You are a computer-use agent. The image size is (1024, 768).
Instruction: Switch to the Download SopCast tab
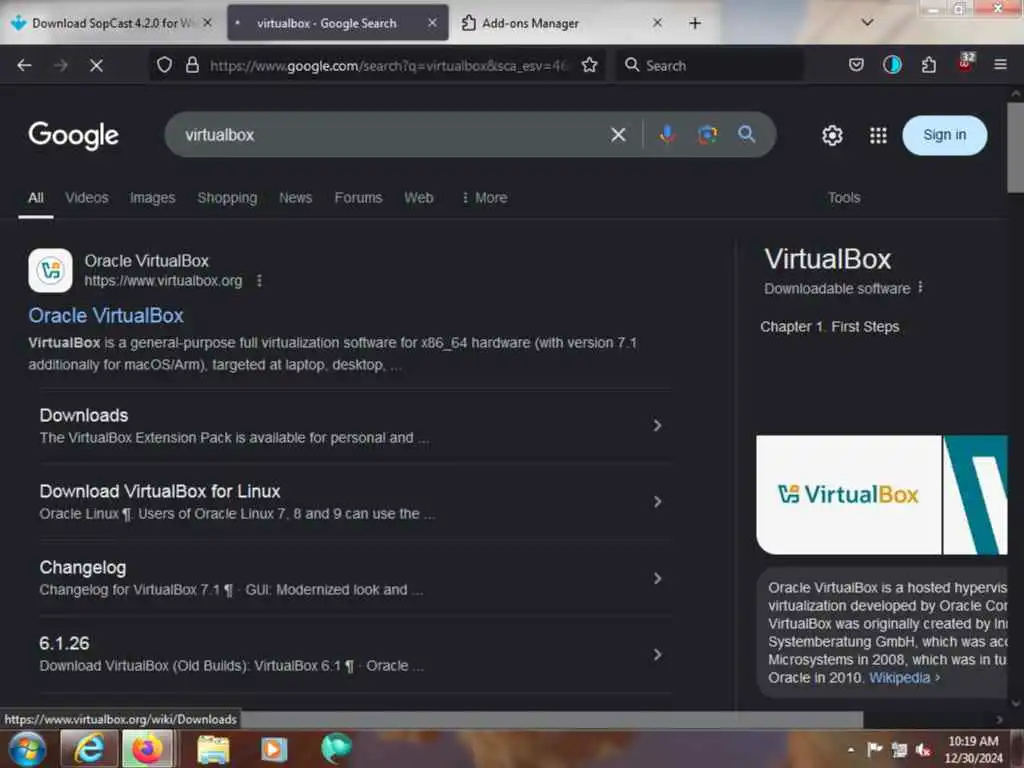[x=112, y=23]
